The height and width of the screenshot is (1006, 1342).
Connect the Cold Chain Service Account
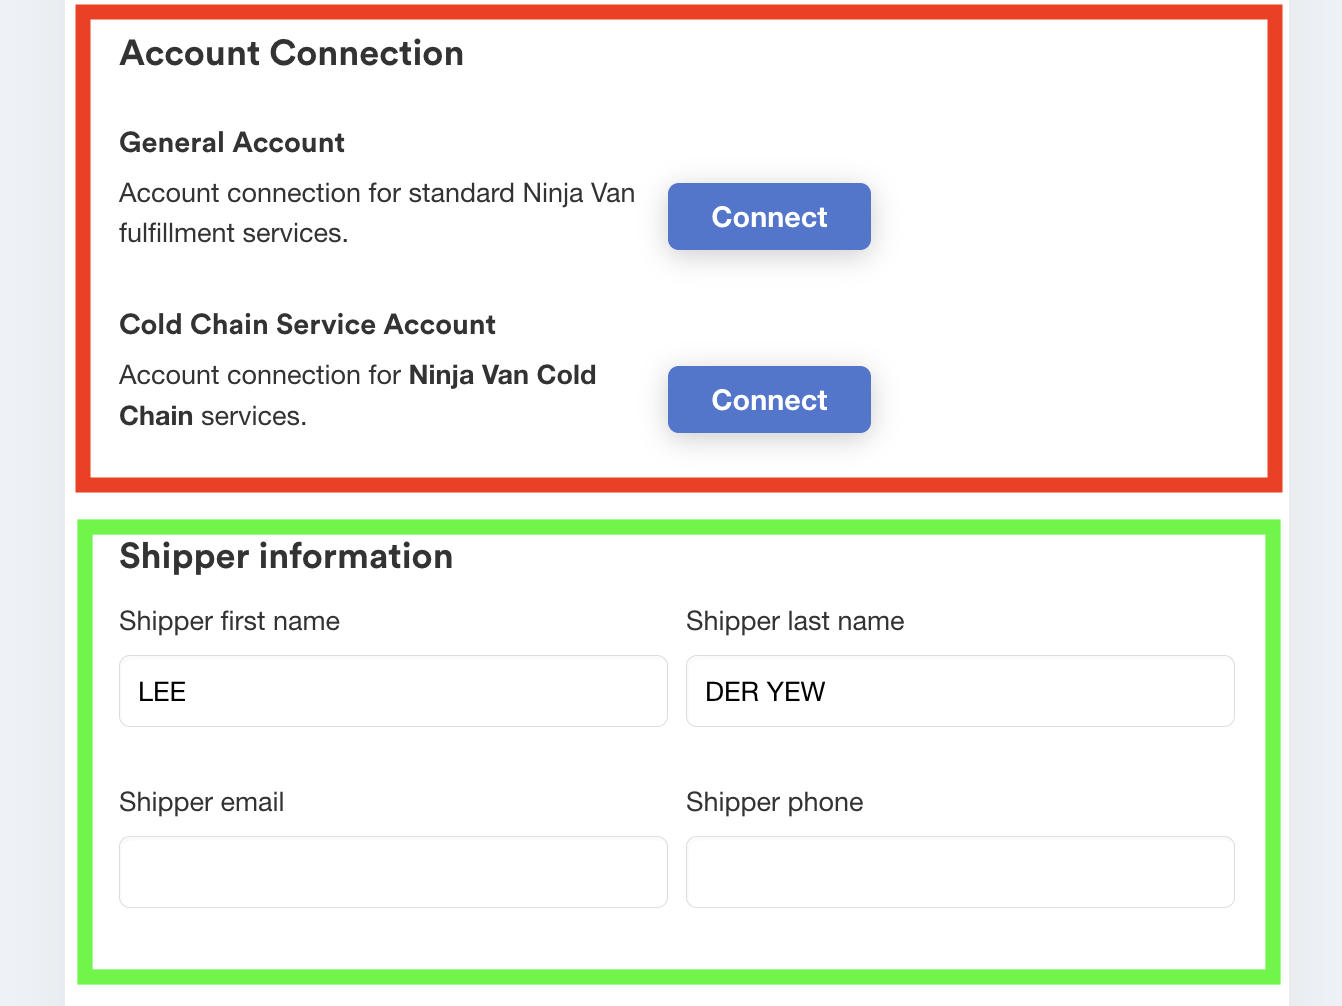click(769, 399)
